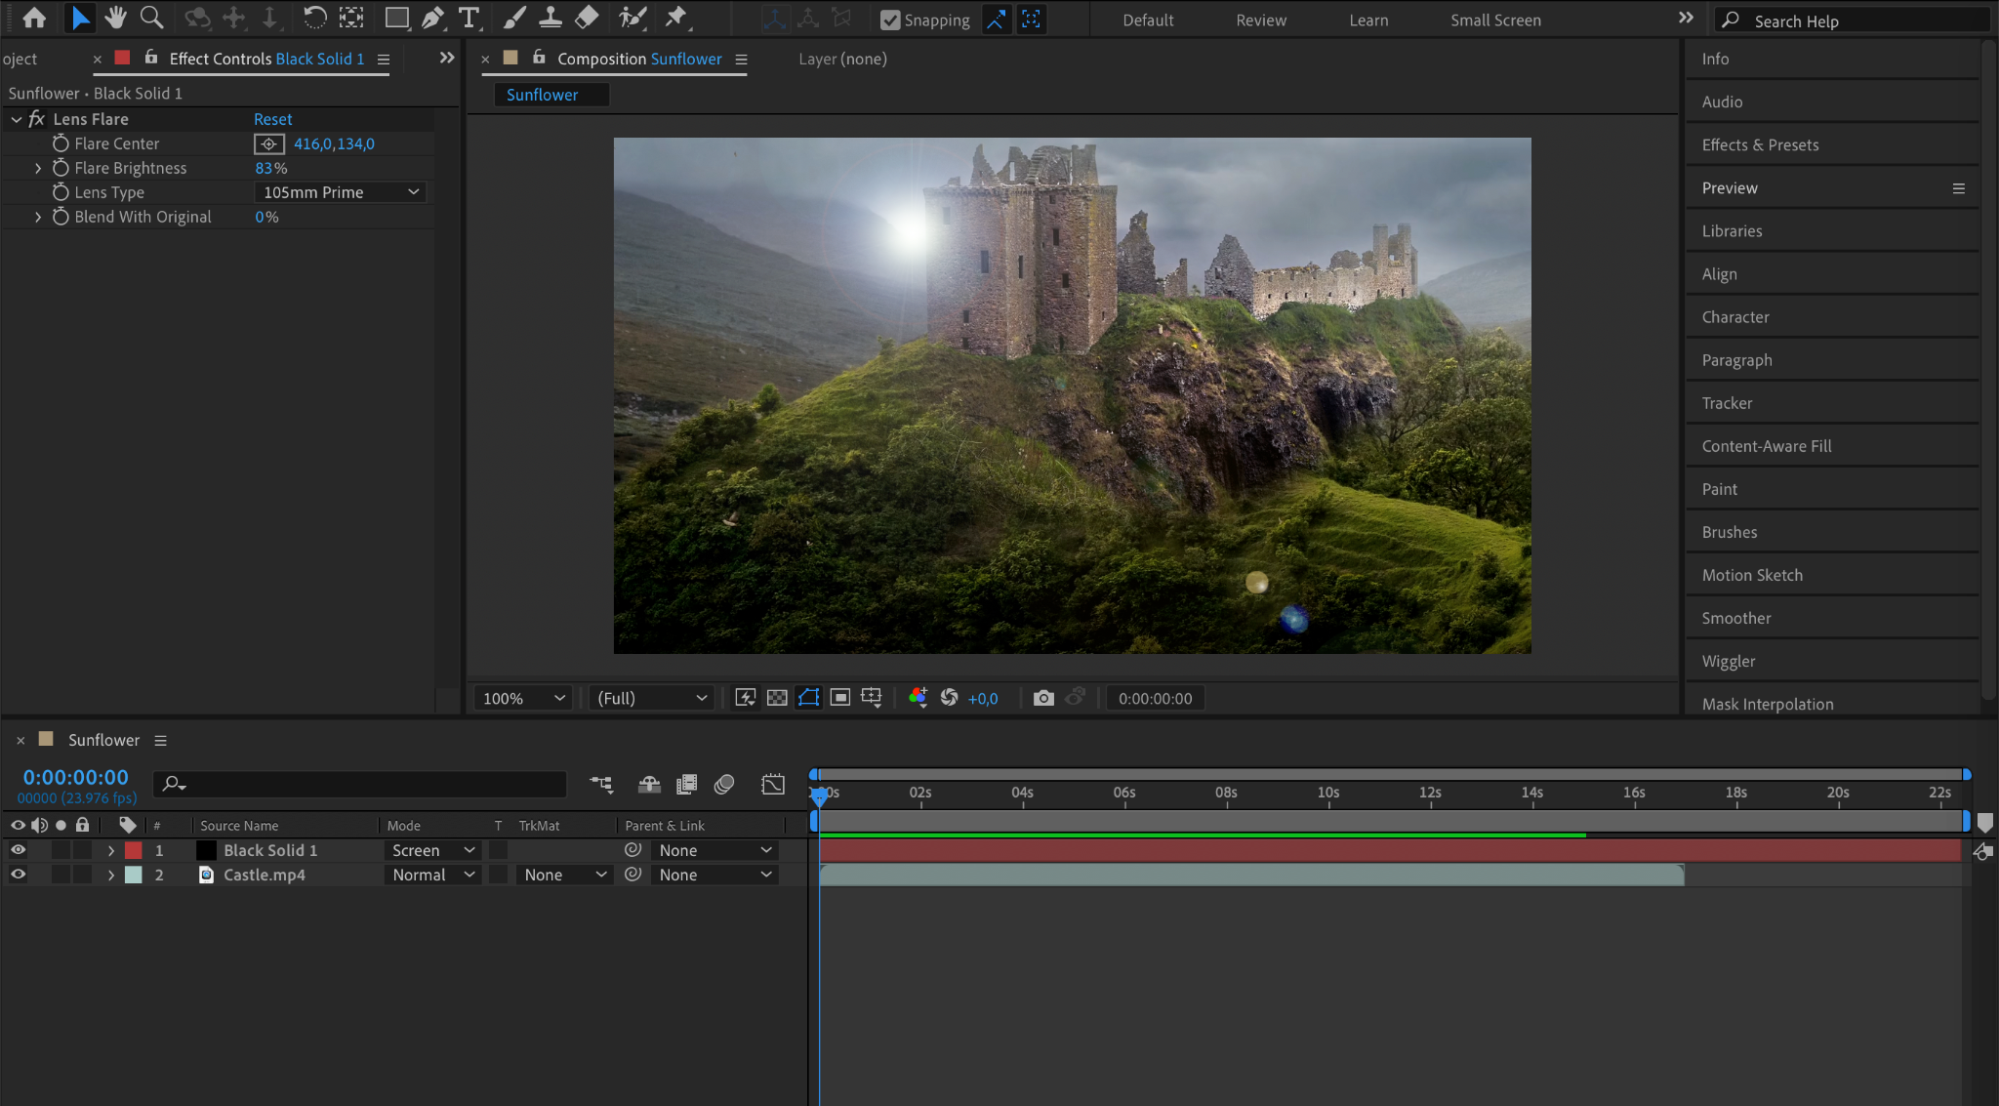Toggle transparency grid in viewer
The image size is (1999, 1106).
(777, 698)
